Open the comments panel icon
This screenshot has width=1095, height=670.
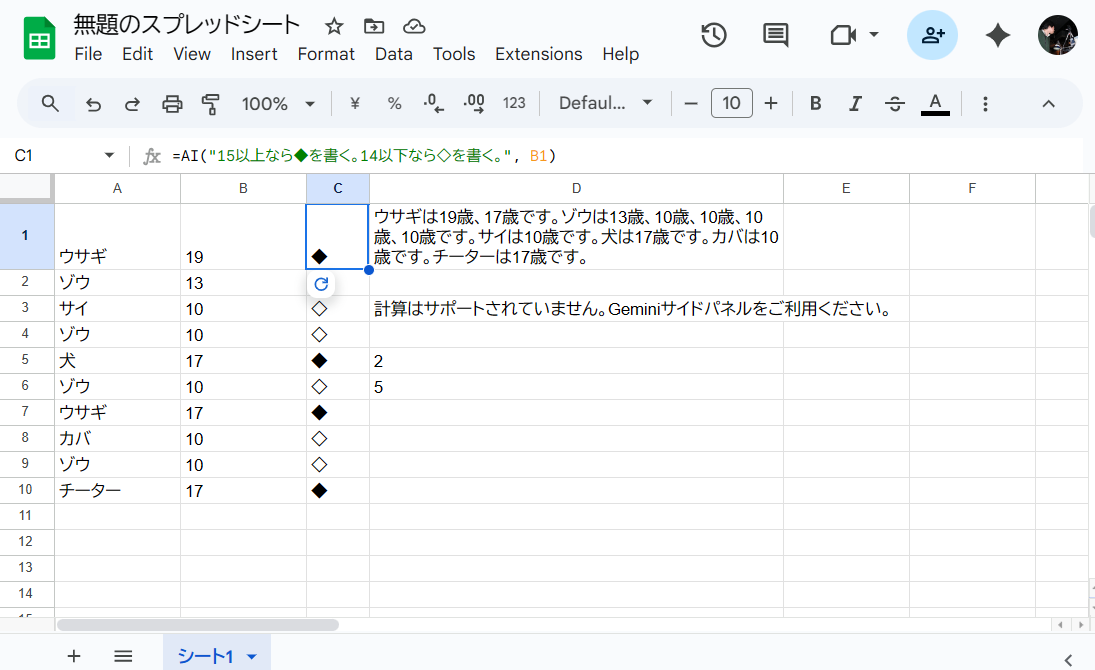775,35
